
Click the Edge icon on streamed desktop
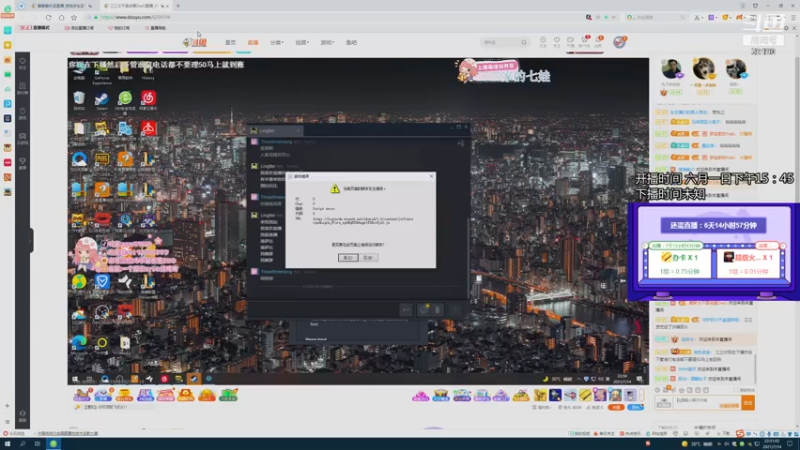pyautogui.click(x=79, y=344)
